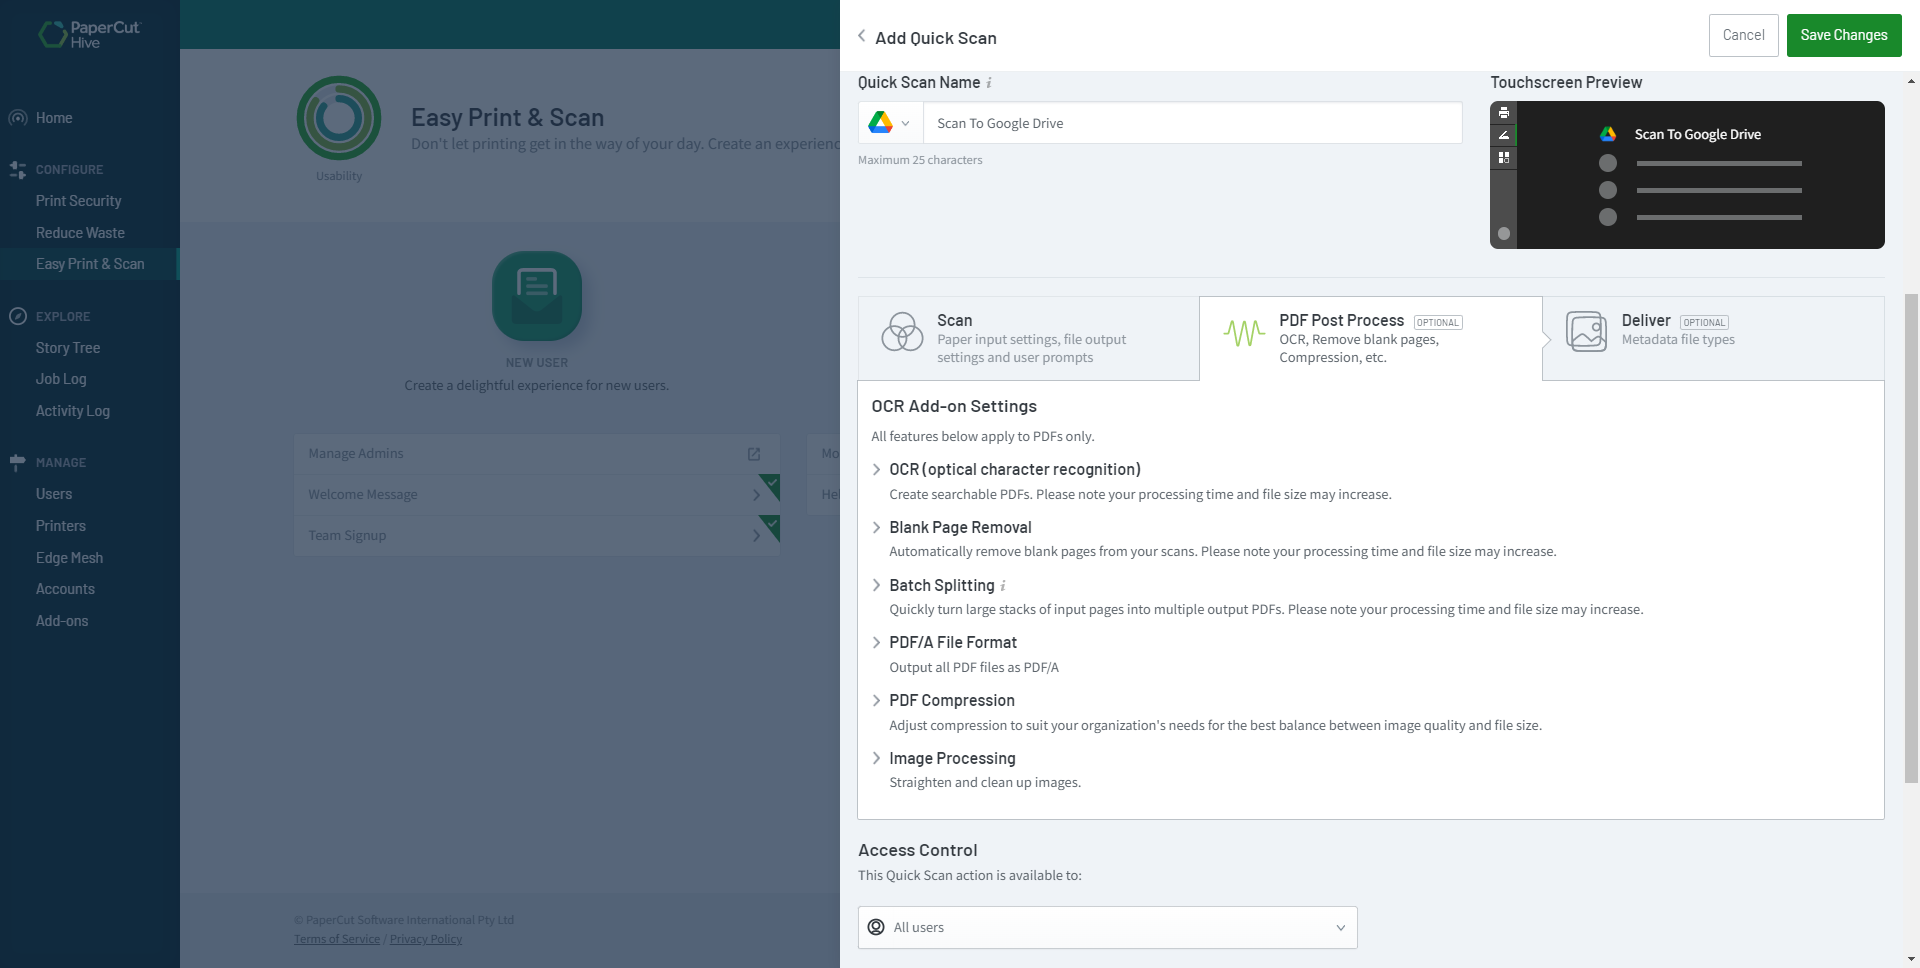Open Job Log in sidebar
Image resolution: width=1920 pixels, height=968 pixels.
(61, 379)
